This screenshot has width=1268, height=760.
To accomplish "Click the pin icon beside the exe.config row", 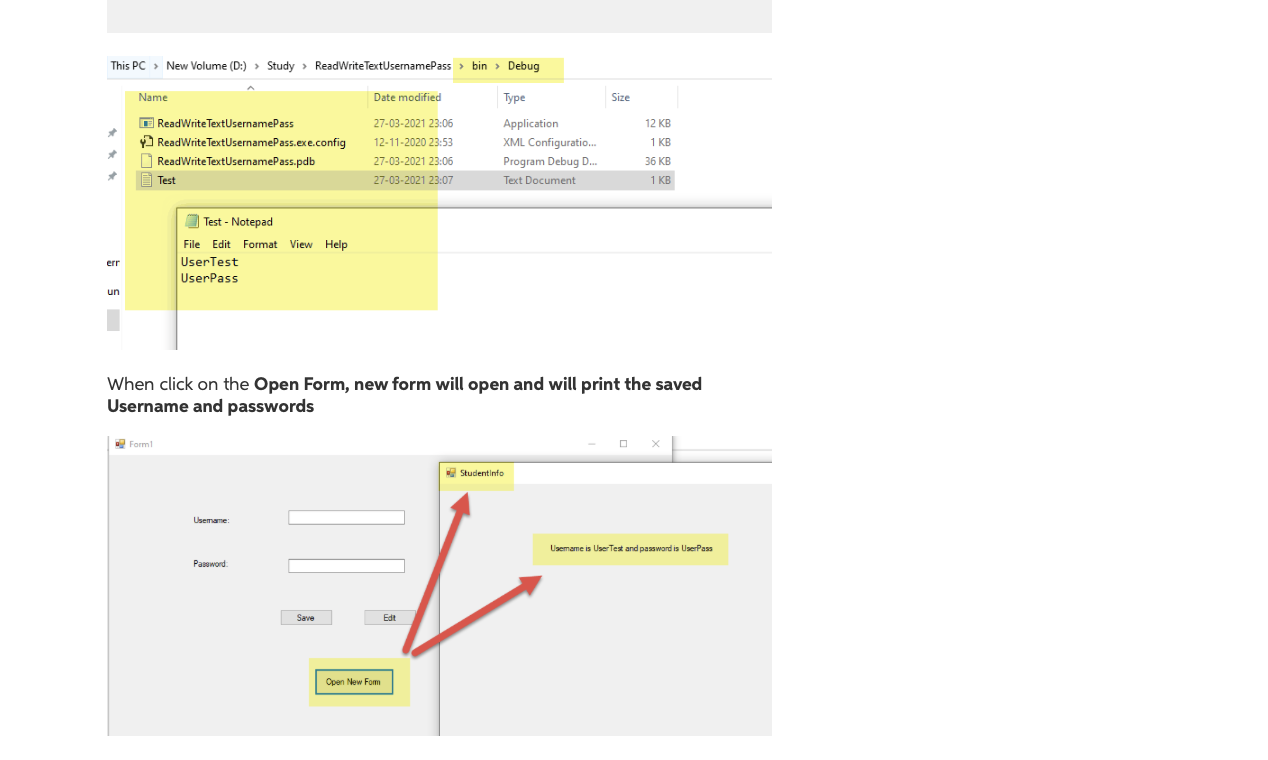I will [x=112, y=155].
